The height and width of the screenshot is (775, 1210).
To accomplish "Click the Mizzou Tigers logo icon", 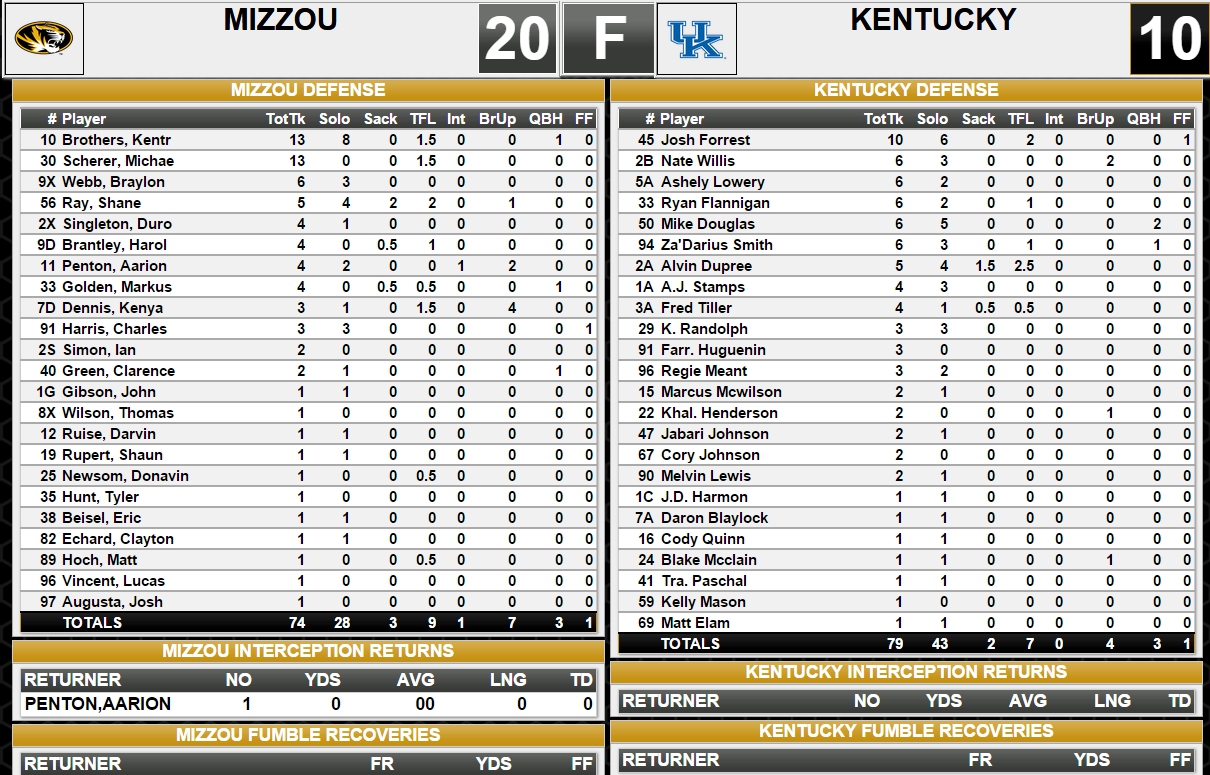I will pyautogui.click(x=43, y=39).
